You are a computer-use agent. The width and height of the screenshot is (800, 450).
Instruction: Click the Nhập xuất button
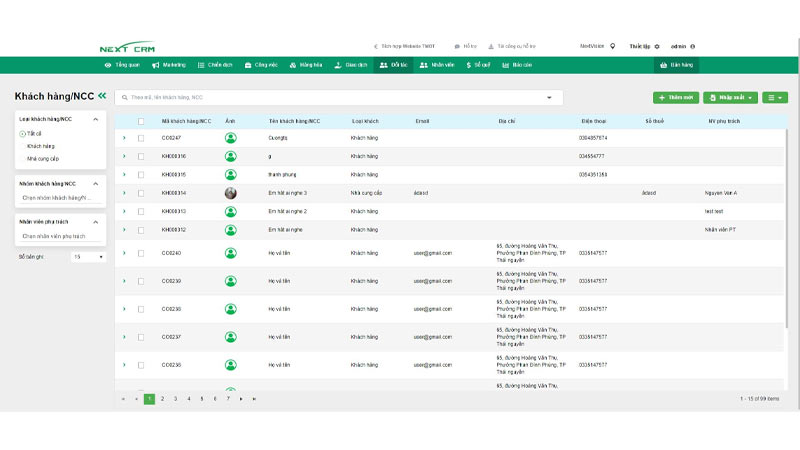(x=730, y=98)
